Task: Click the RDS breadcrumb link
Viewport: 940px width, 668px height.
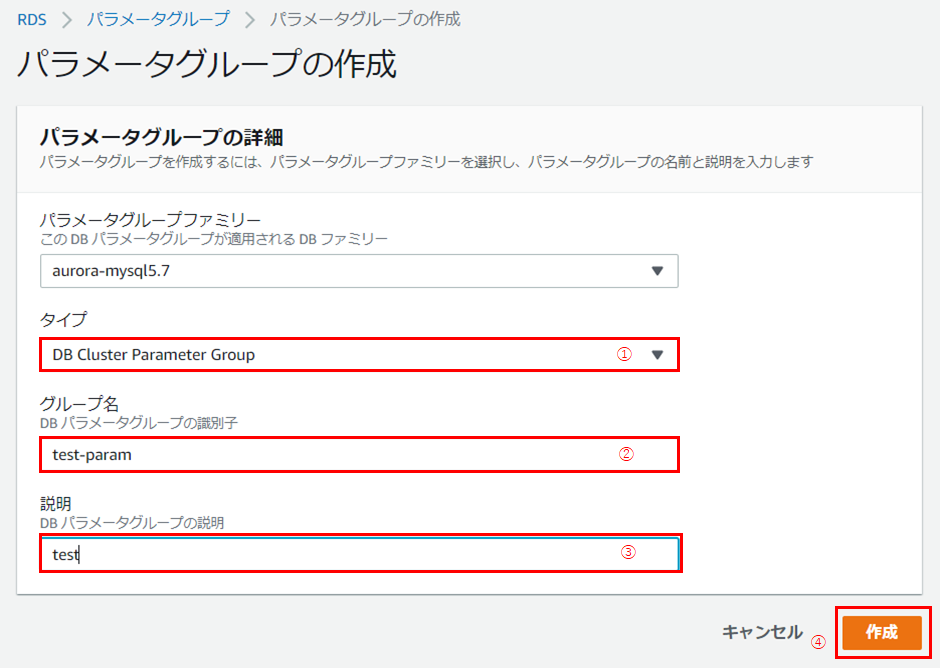Action: pyautogui.click(x=32, y=19)
